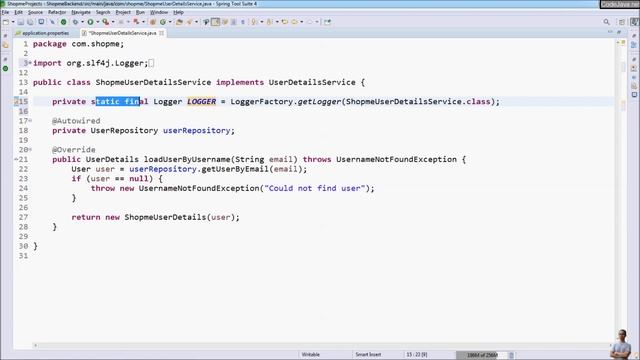This screenshot has width=640, height=360.
Task: Click the "Could not find user" string on line 24
Action: [315, 188]
